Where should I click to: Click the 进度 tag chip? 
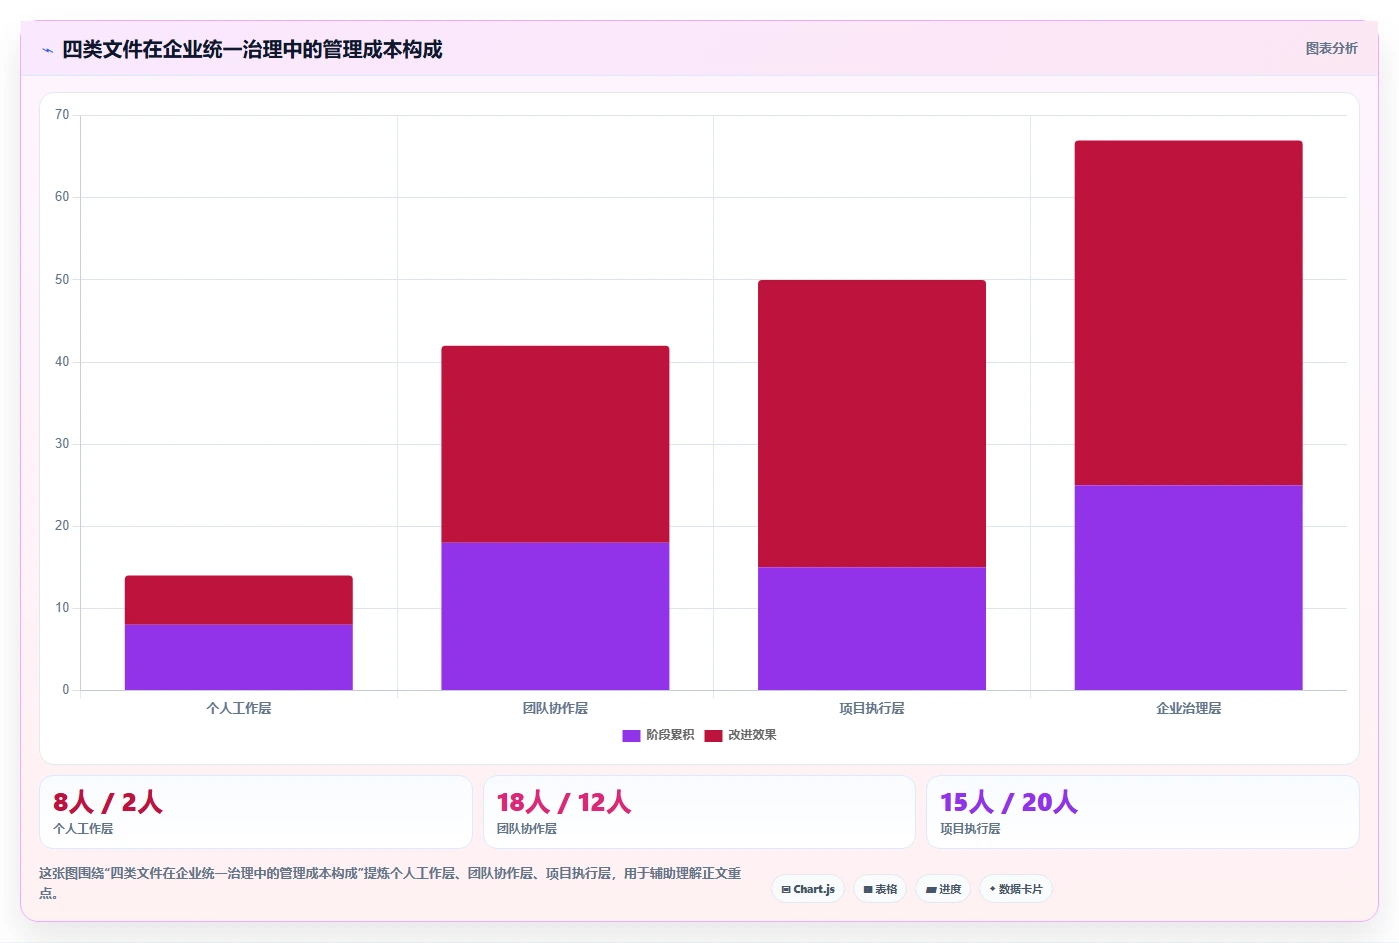pos(943,889)
